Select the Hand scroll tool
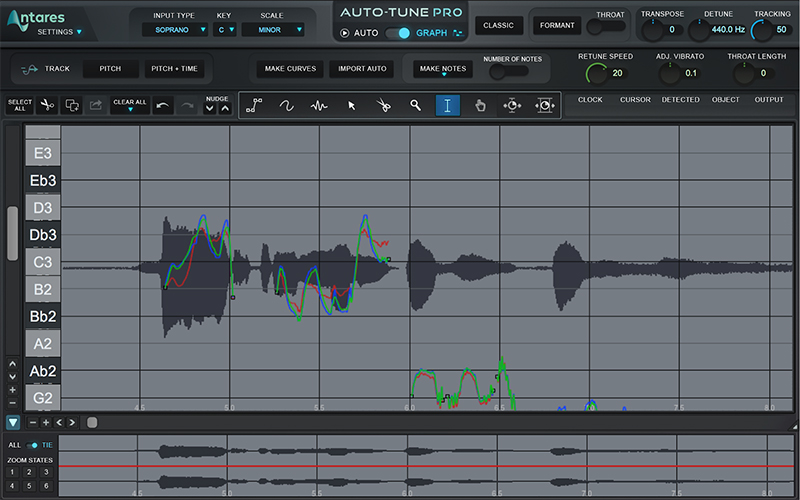Viewport: 800px width, 500px height. [480, 106]
